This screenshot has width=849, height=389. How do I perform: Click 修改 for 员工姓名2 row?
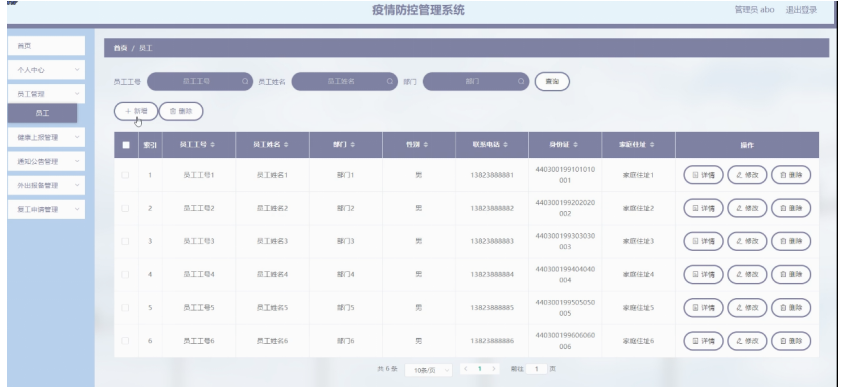tap(747, 208)
